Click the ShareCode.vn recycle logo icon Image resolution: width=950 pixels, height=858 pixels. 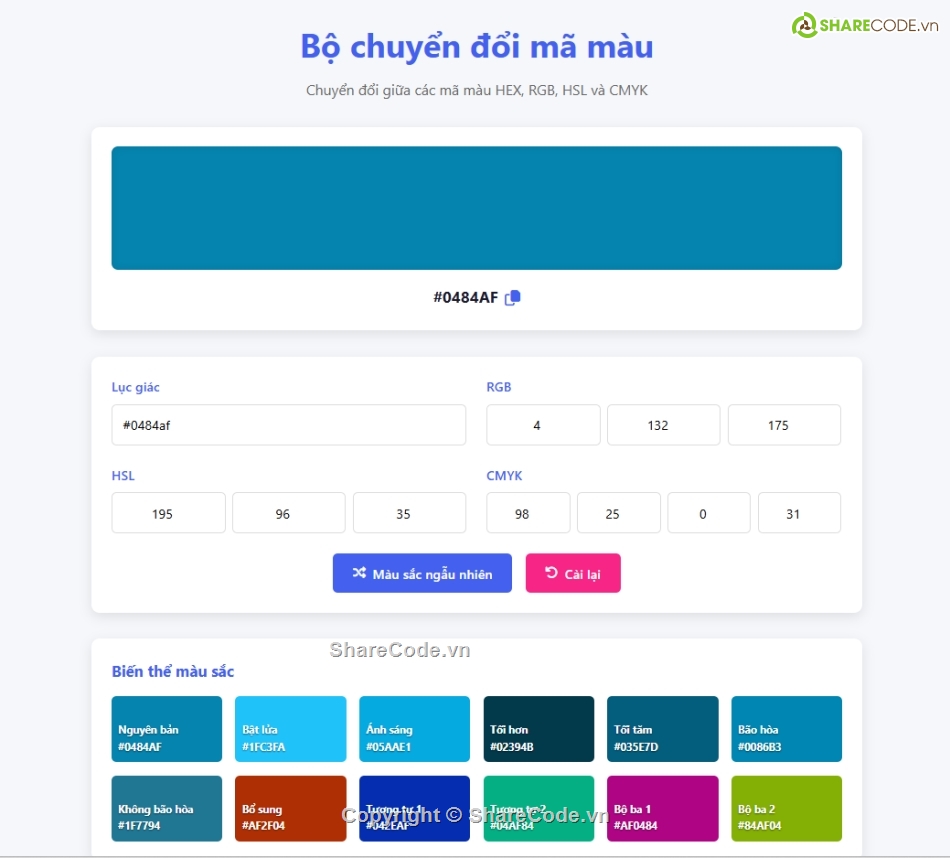805,20
